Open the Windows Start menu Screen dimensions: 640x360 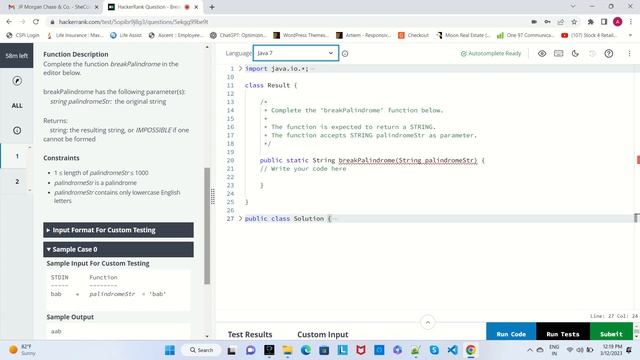tap(170, 350)
